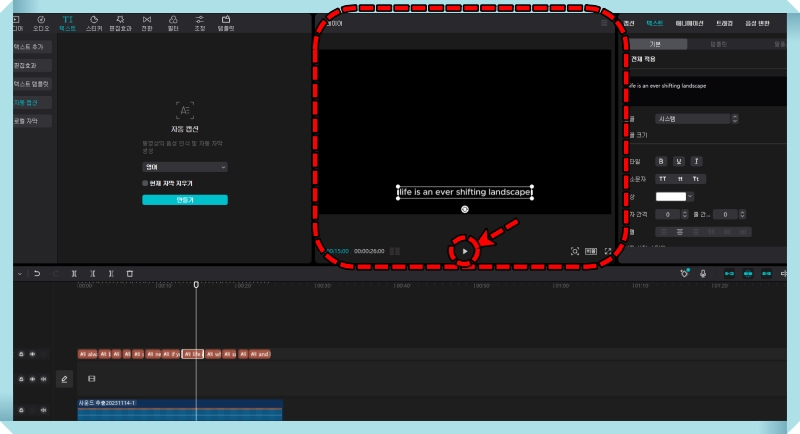
Task: Click the caption text edit field in the inspector
Action: (x=707, y=91)
